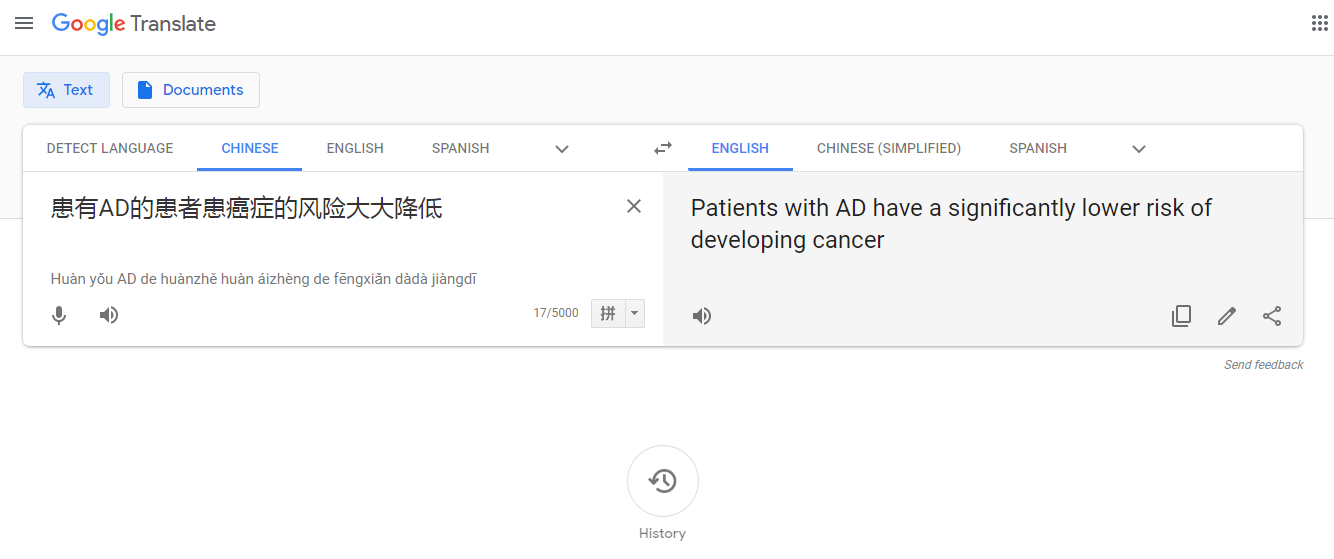This screenshot has height=559, width=1334.
Task: Open the Google apps grid
Action: click(x=1319, y=23)
